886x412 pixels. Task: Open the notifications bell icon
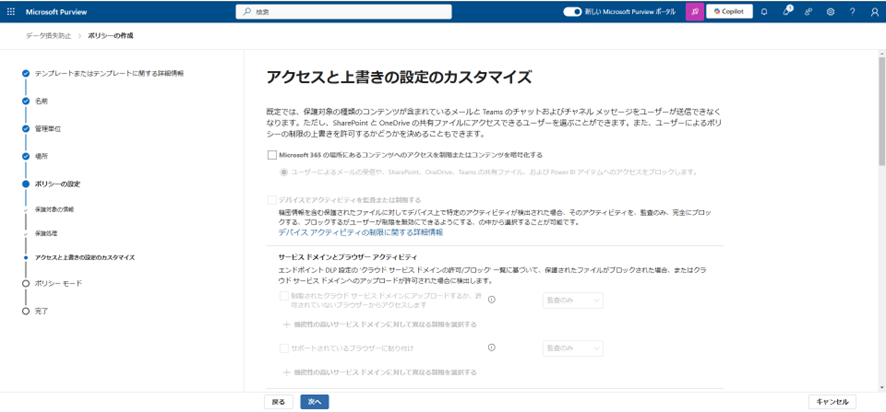pyautogui.click(x=765, y=12)
